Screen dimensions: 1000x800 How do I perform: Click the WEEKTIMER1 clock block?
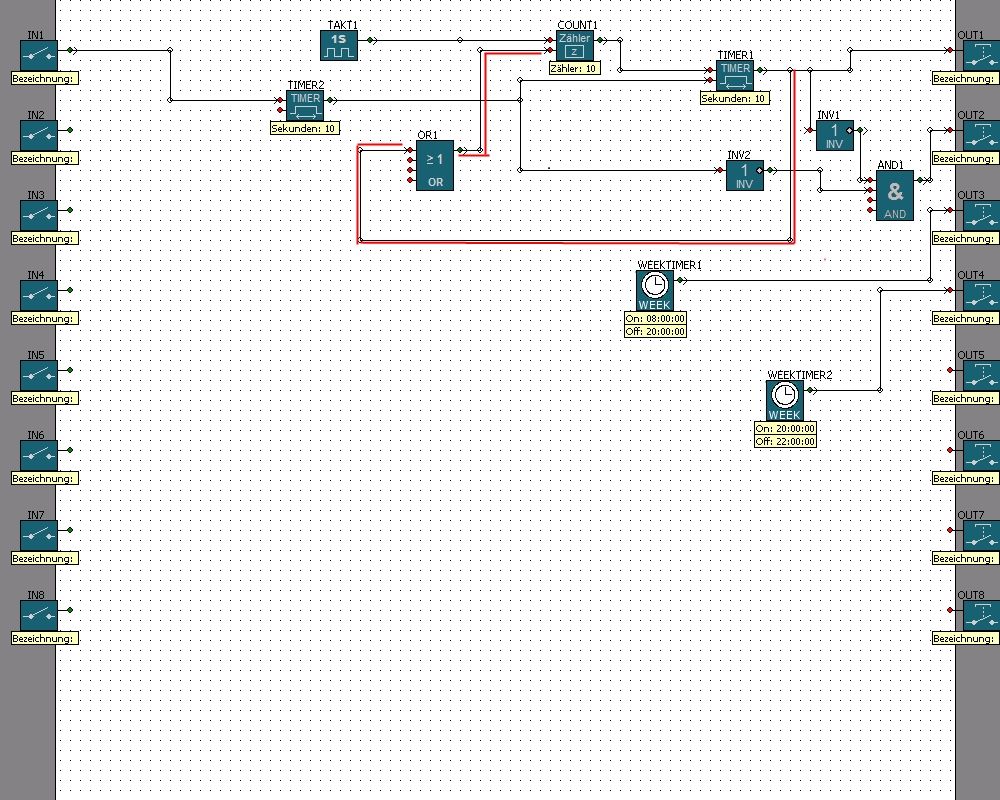pos(655,290)
